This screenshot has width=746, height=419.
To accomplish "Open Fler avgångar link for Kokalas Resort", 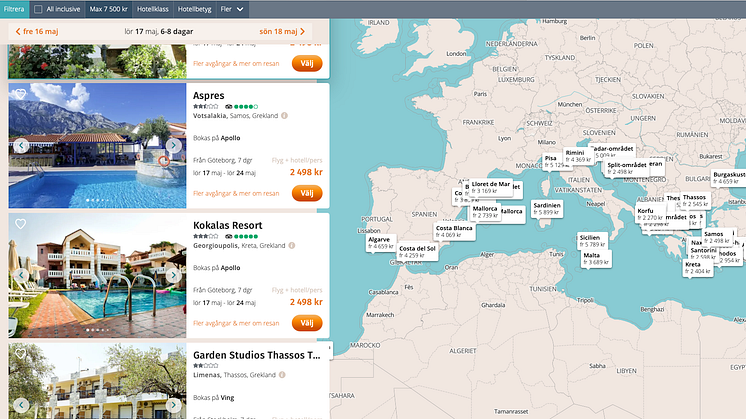I will pos(236,323).
